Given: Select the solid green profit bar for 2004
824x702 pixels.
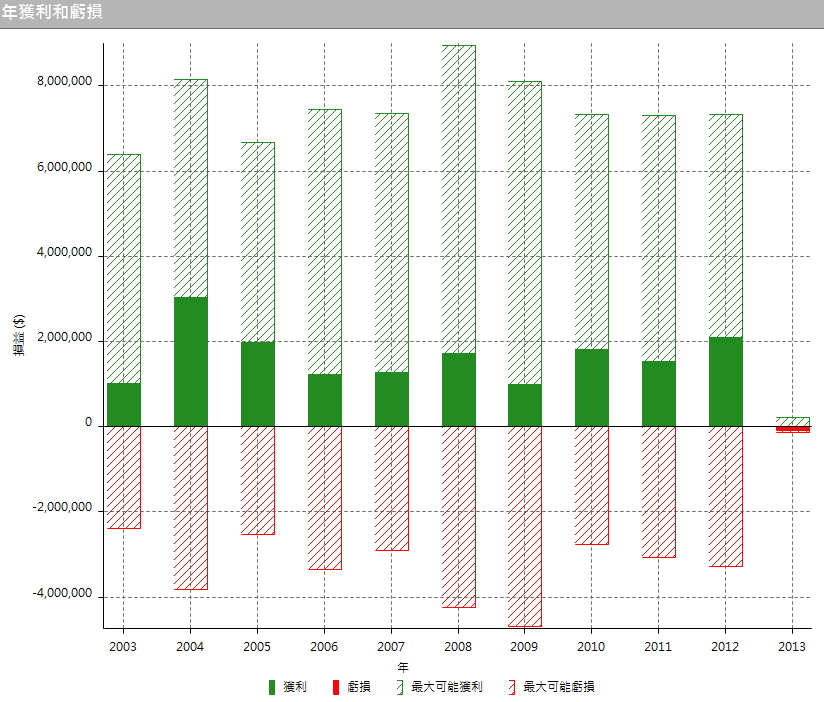Looking at the screenshot, I should (x=191, y=362).
